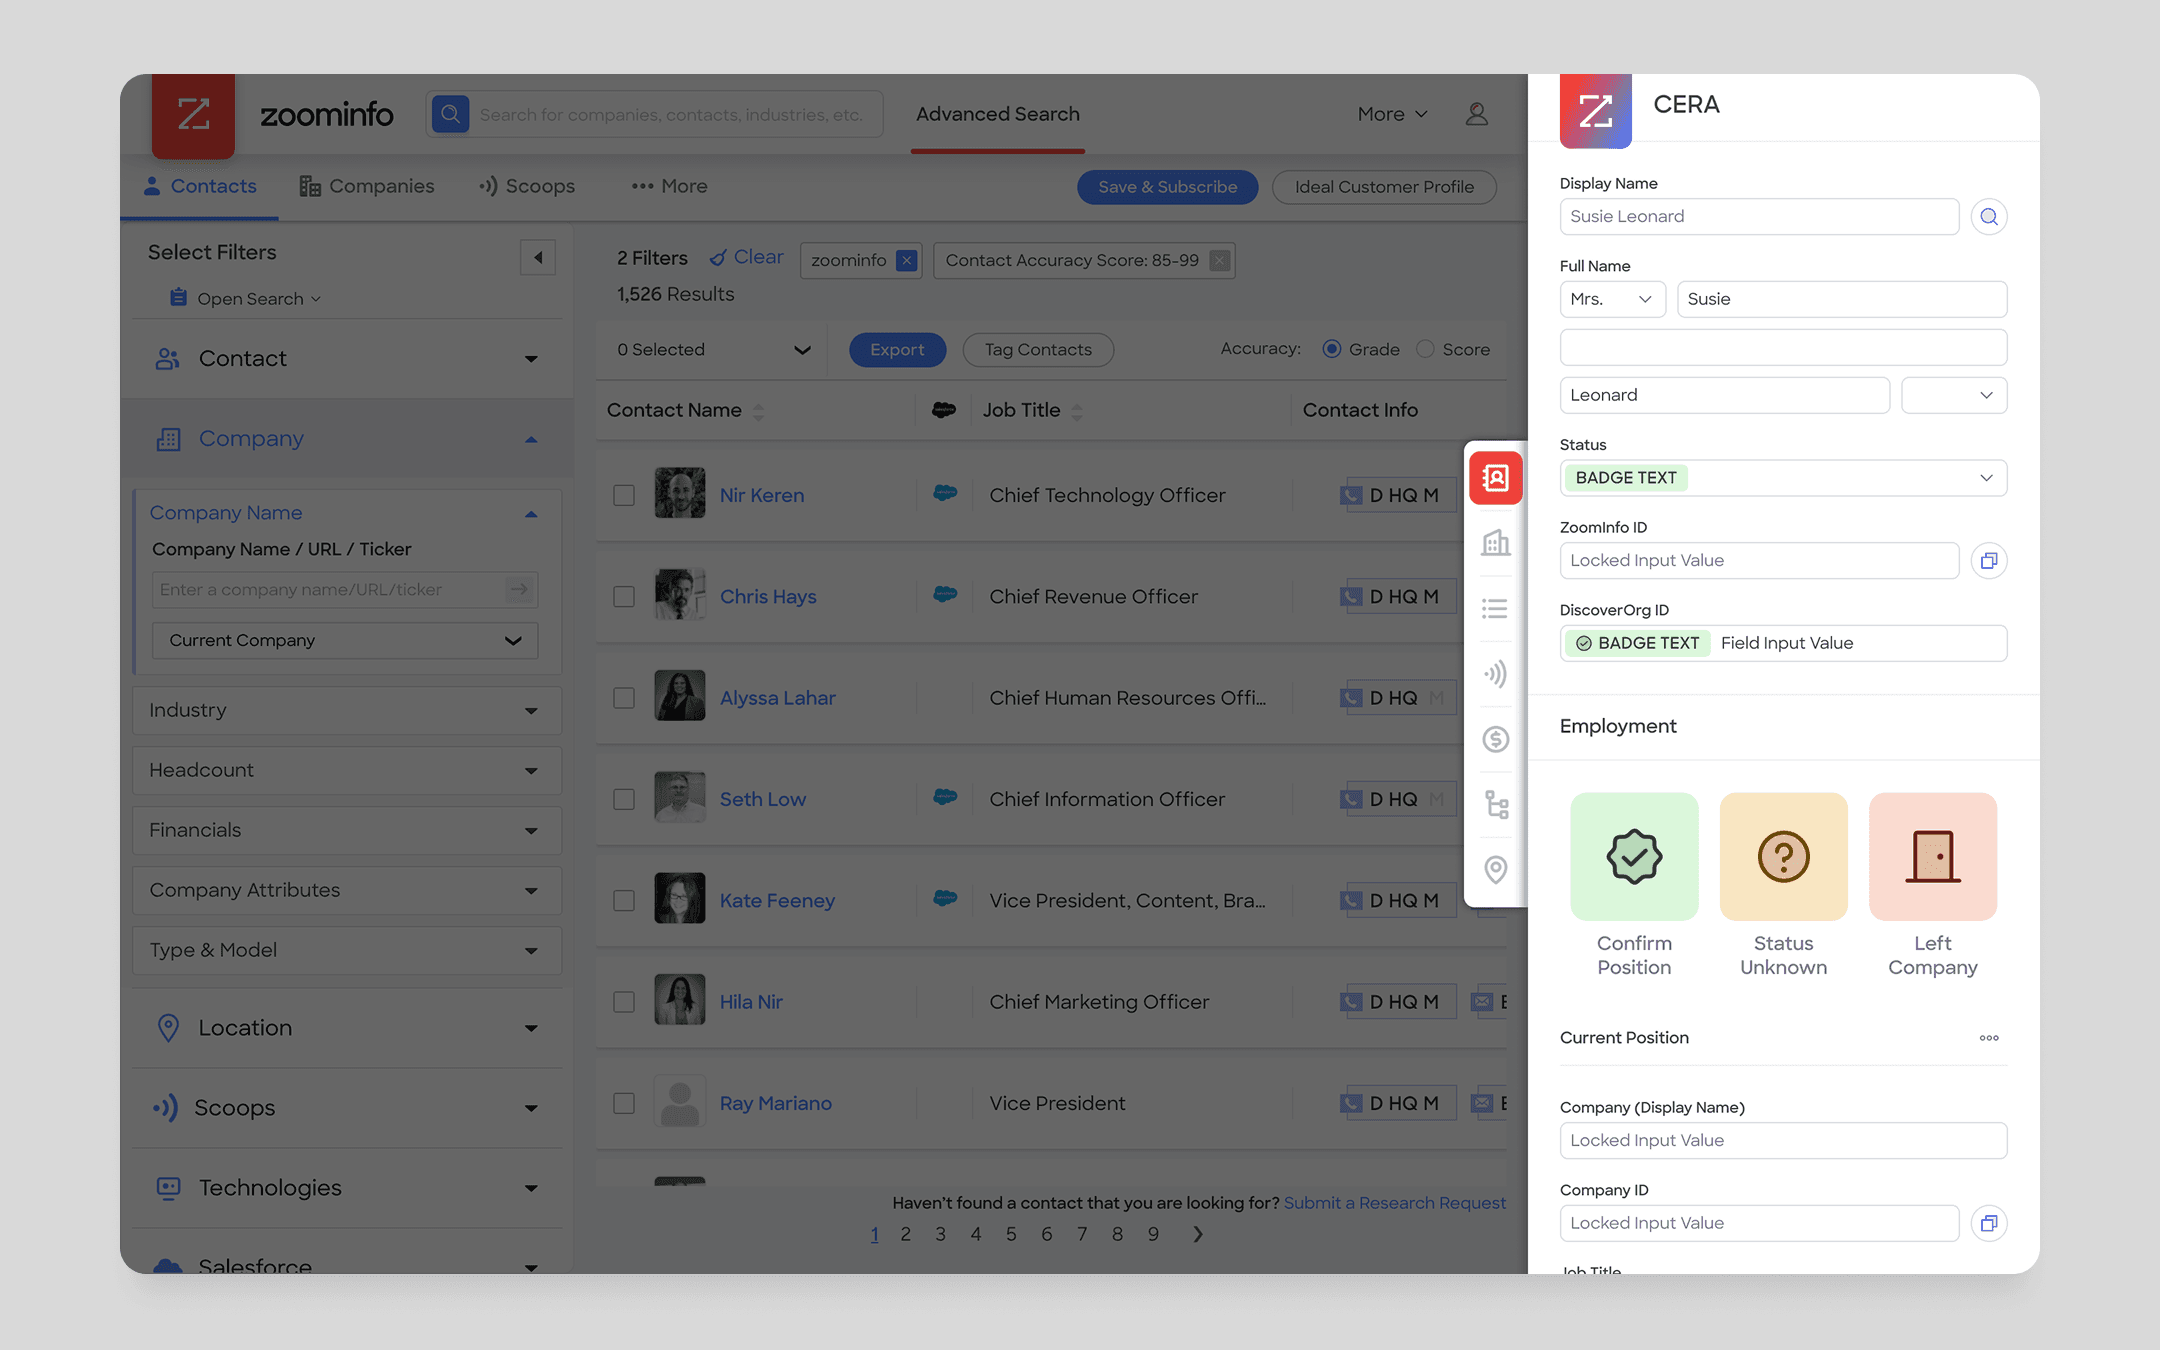The image size is (2160, 1350).
Task: Choose Grade accuracy radio button
Action: pyautogui.click(x=1332, y=349)
